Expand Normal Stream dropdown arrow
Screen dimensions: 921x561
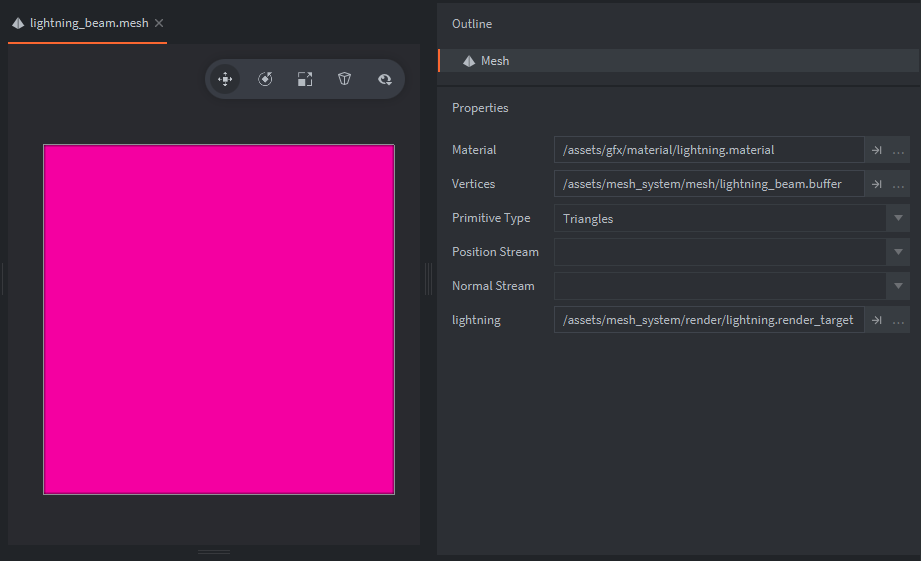[898, 286]
